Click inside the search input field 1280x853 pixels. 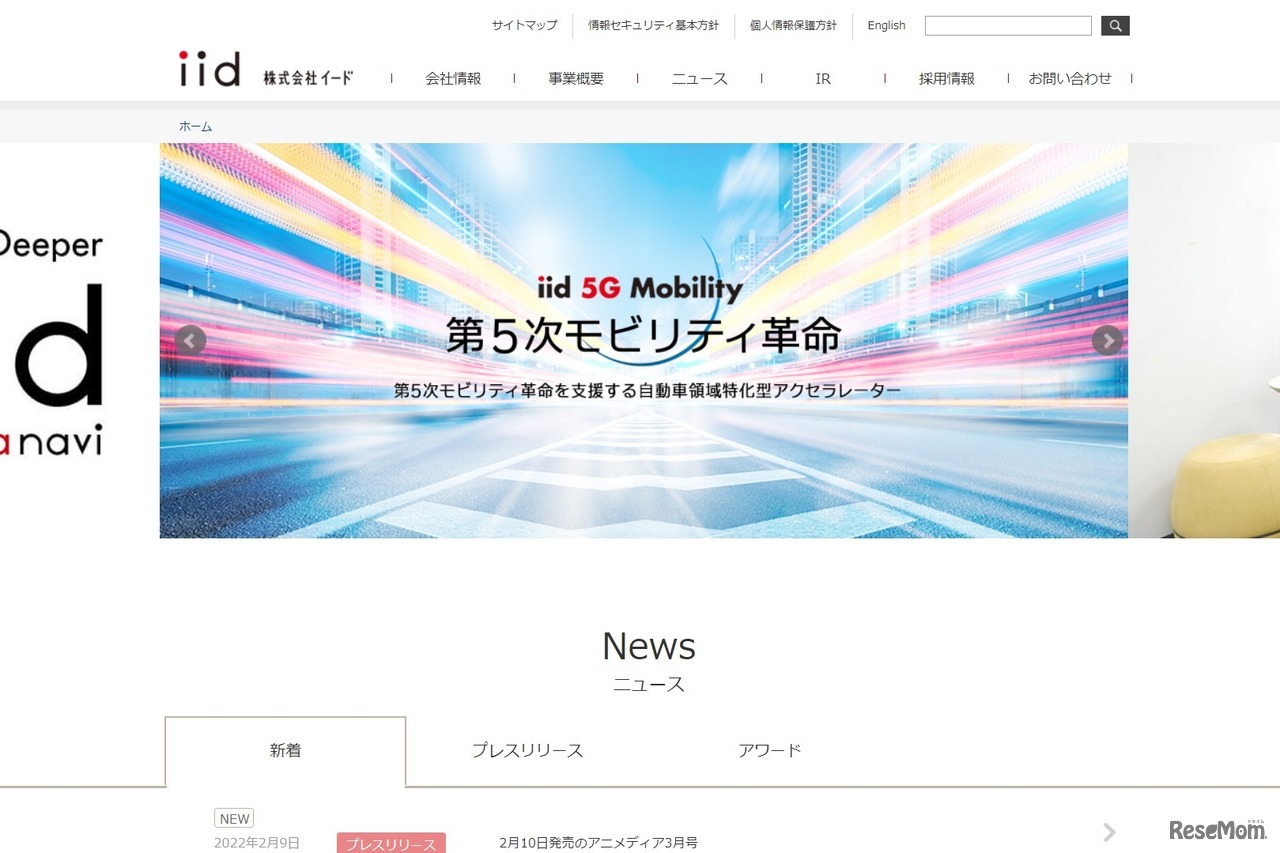pos(1007,25)
